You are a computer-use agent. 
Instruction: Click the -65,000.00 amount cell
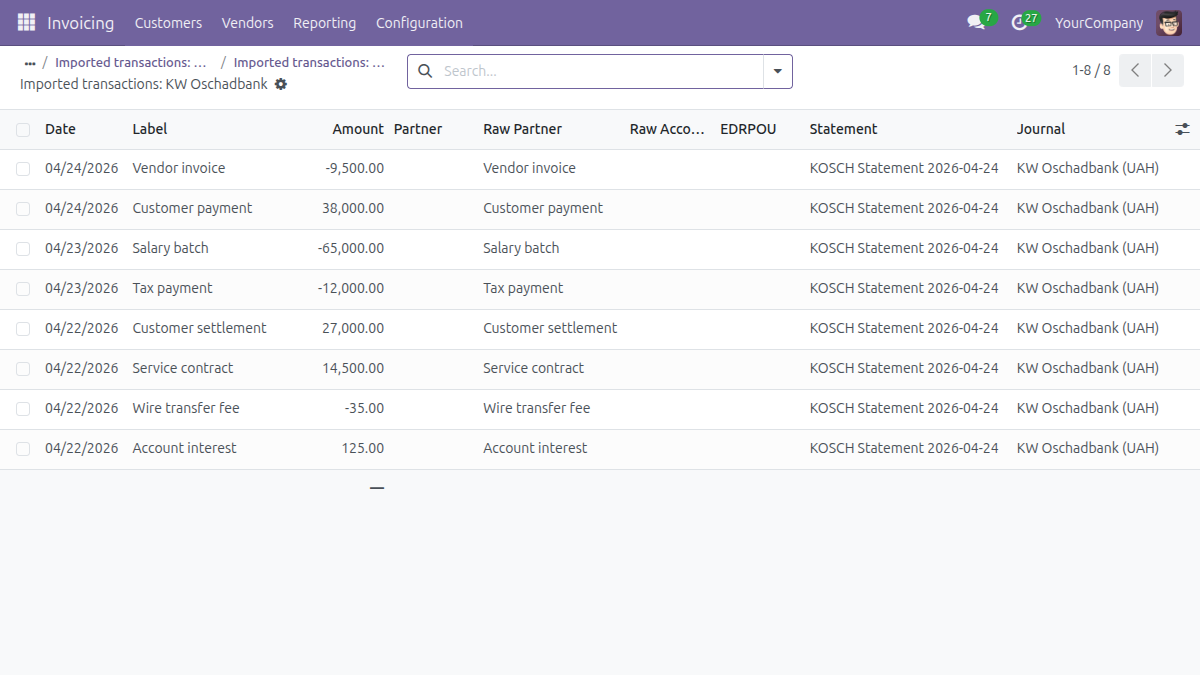pos(351,248)
